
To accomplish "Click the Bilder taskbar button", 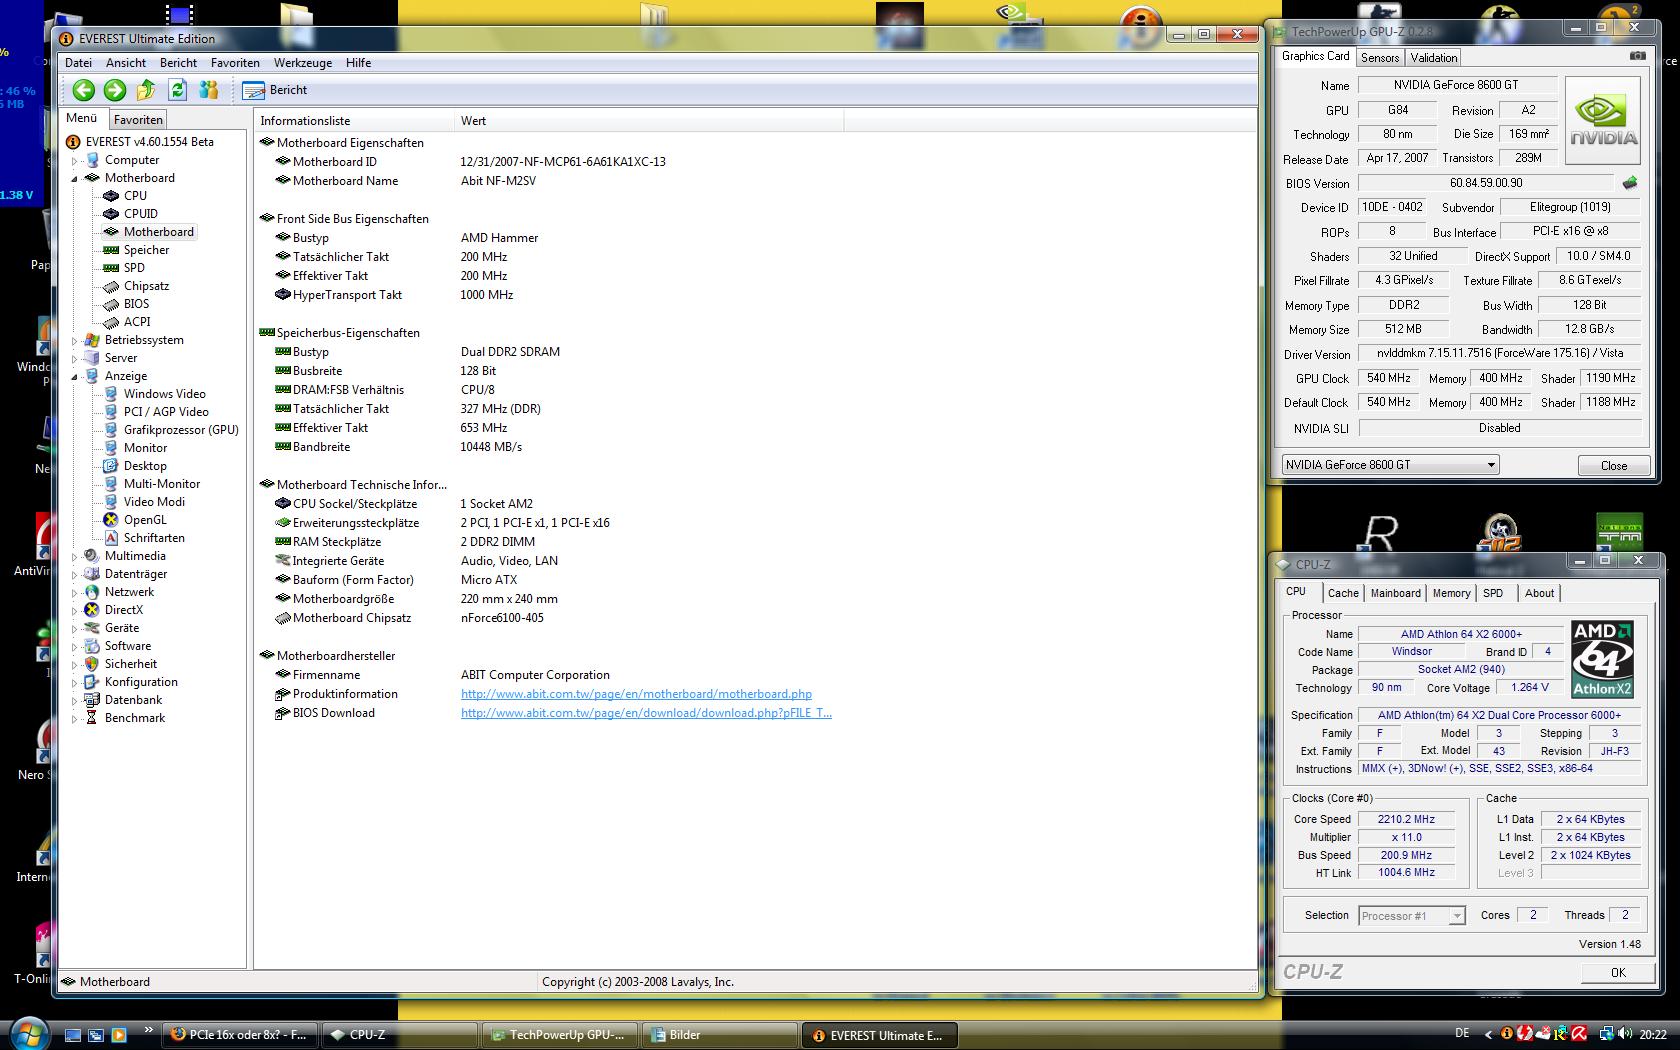I will coord(720,1035).
